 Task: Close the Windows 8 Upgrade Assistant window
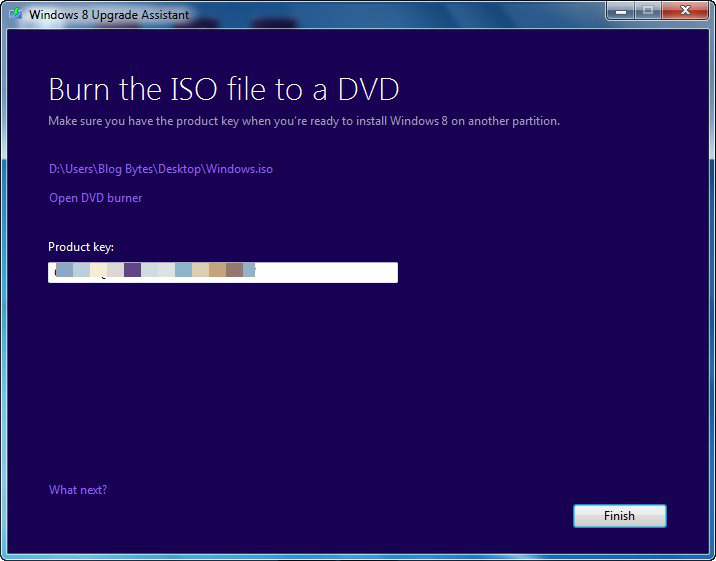pos(685,10)
